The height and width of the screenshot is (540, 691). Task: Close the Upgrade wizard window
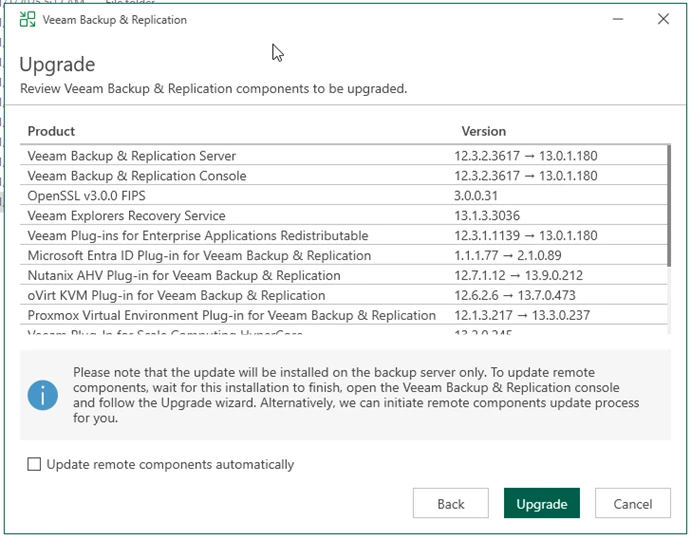click(663, 19)
